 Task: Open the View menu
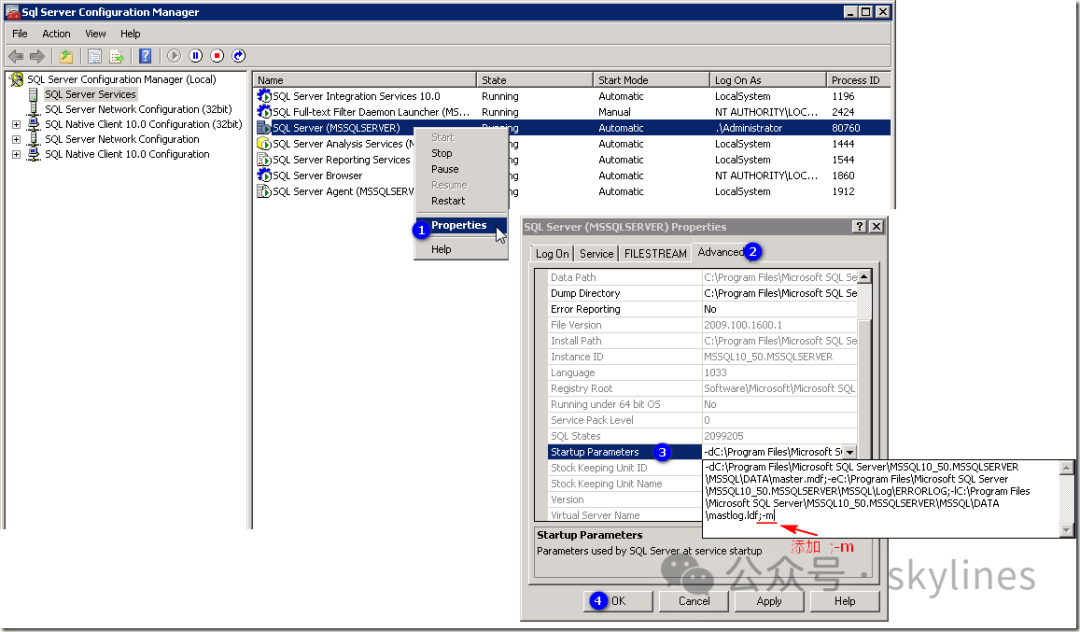click(96, 34)
